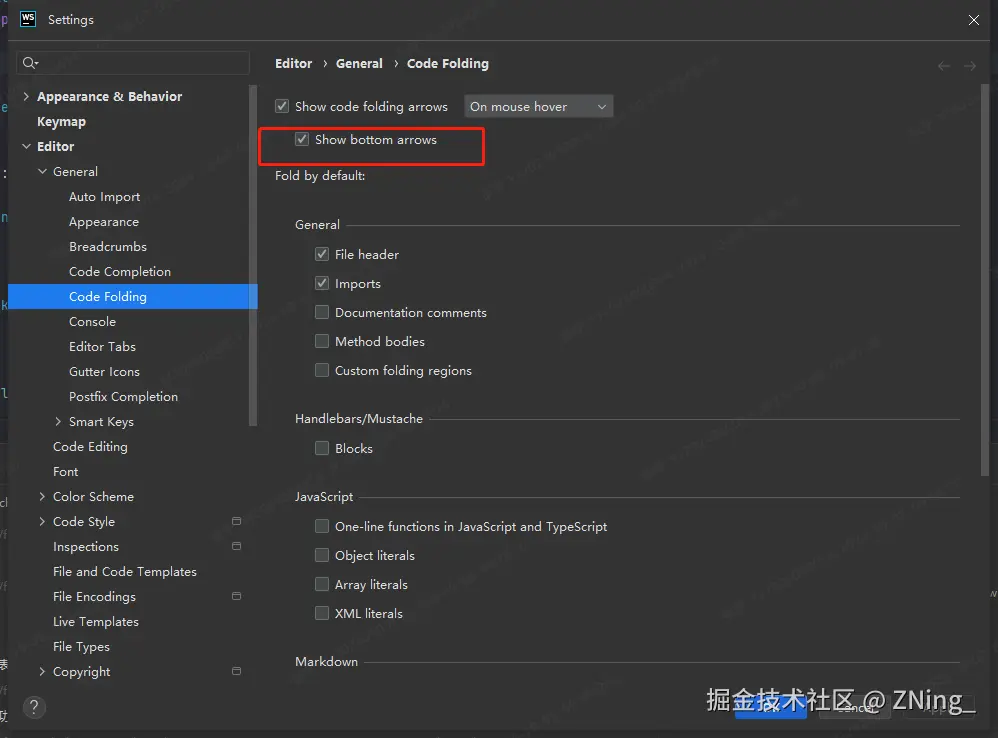The width and height of the screenshot is (998, 738).
Task: Select Live Templates settings
Action: [x=95, y=622]
